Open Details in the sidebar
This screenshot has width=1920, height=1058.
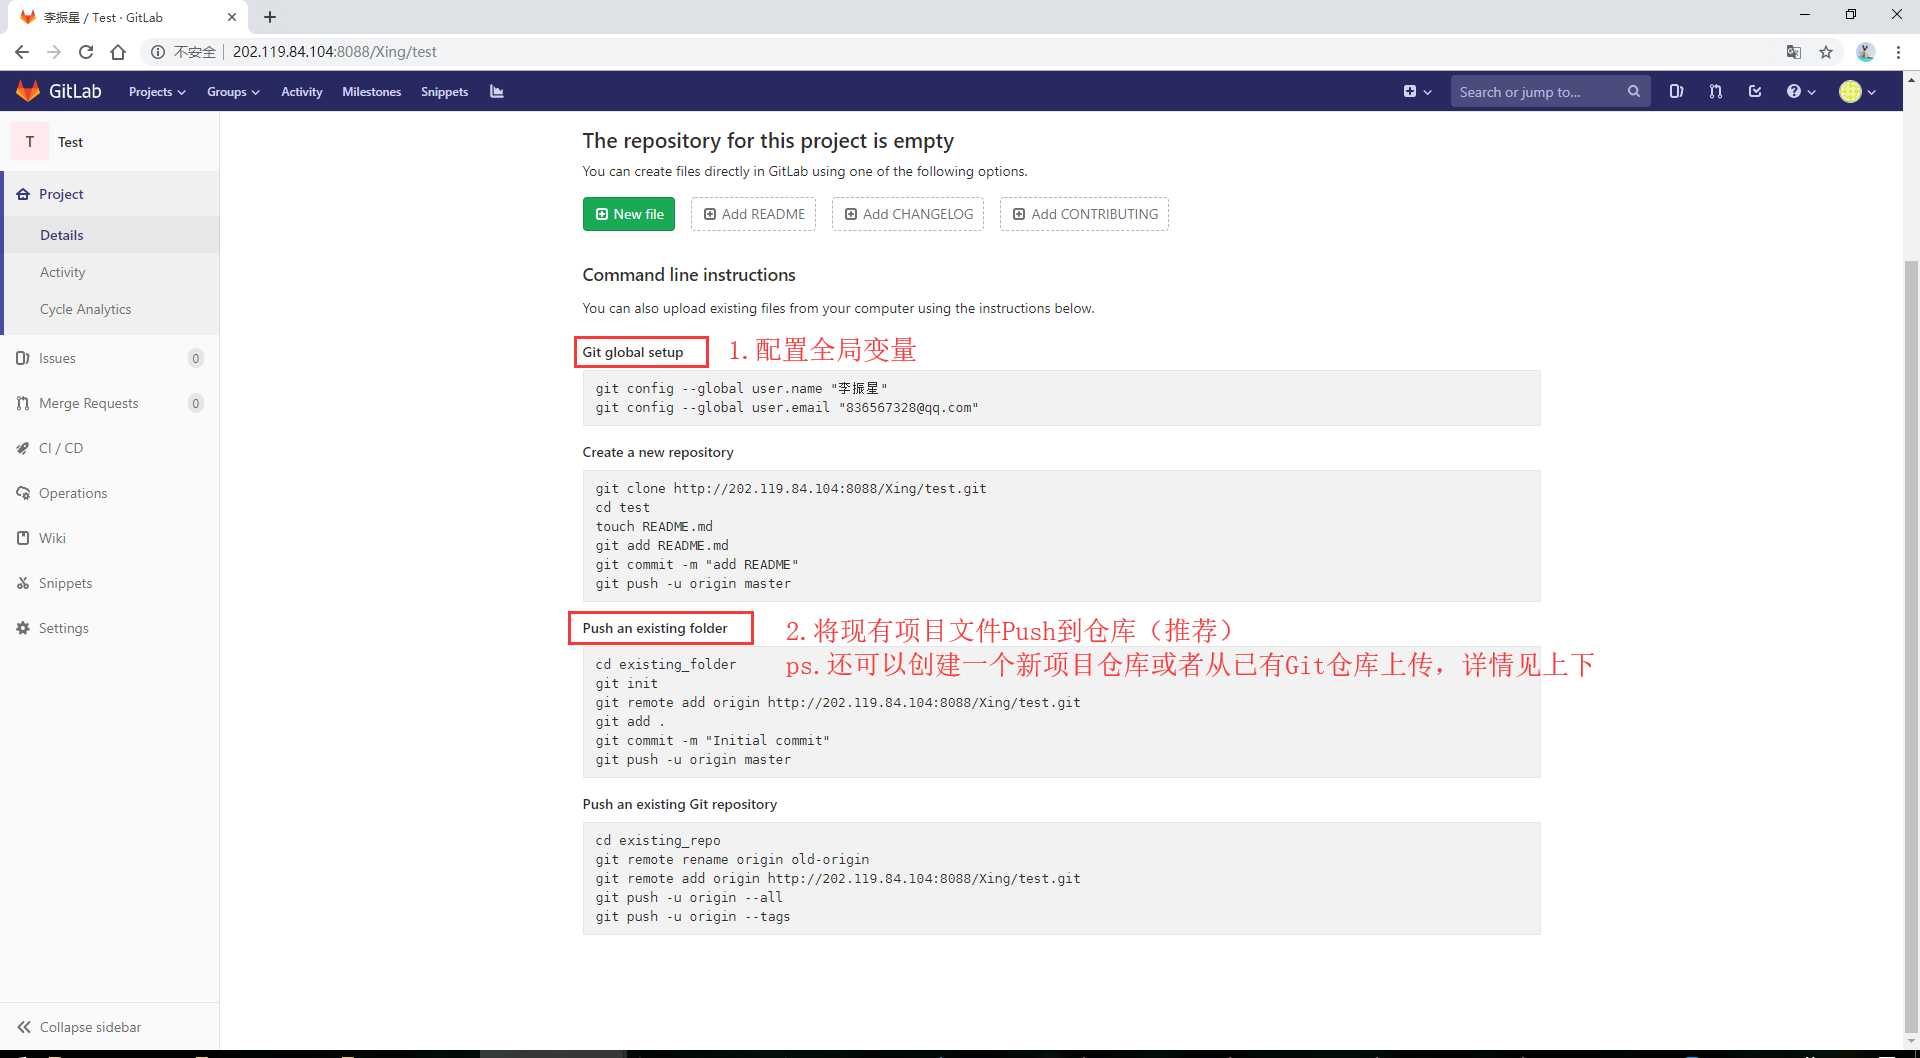click(x=110, y=235)
